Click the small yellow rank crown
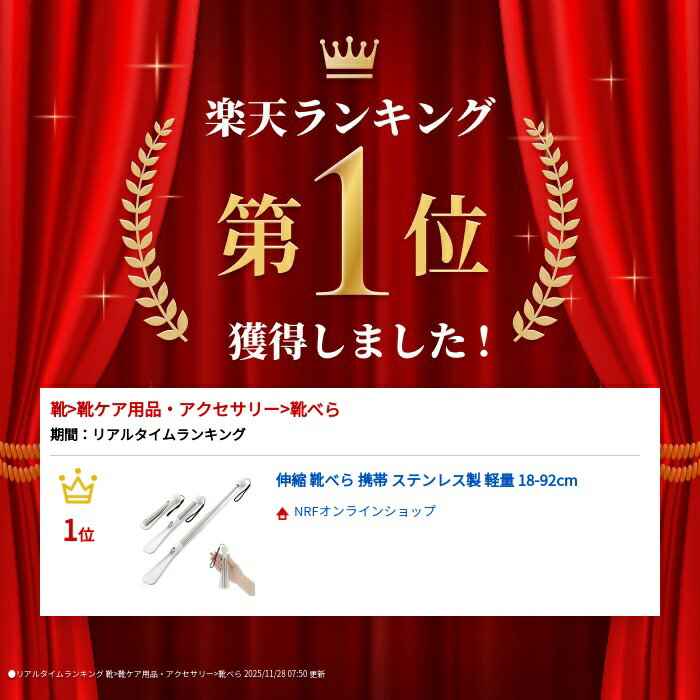700x700 pixels. pos(78,486)
